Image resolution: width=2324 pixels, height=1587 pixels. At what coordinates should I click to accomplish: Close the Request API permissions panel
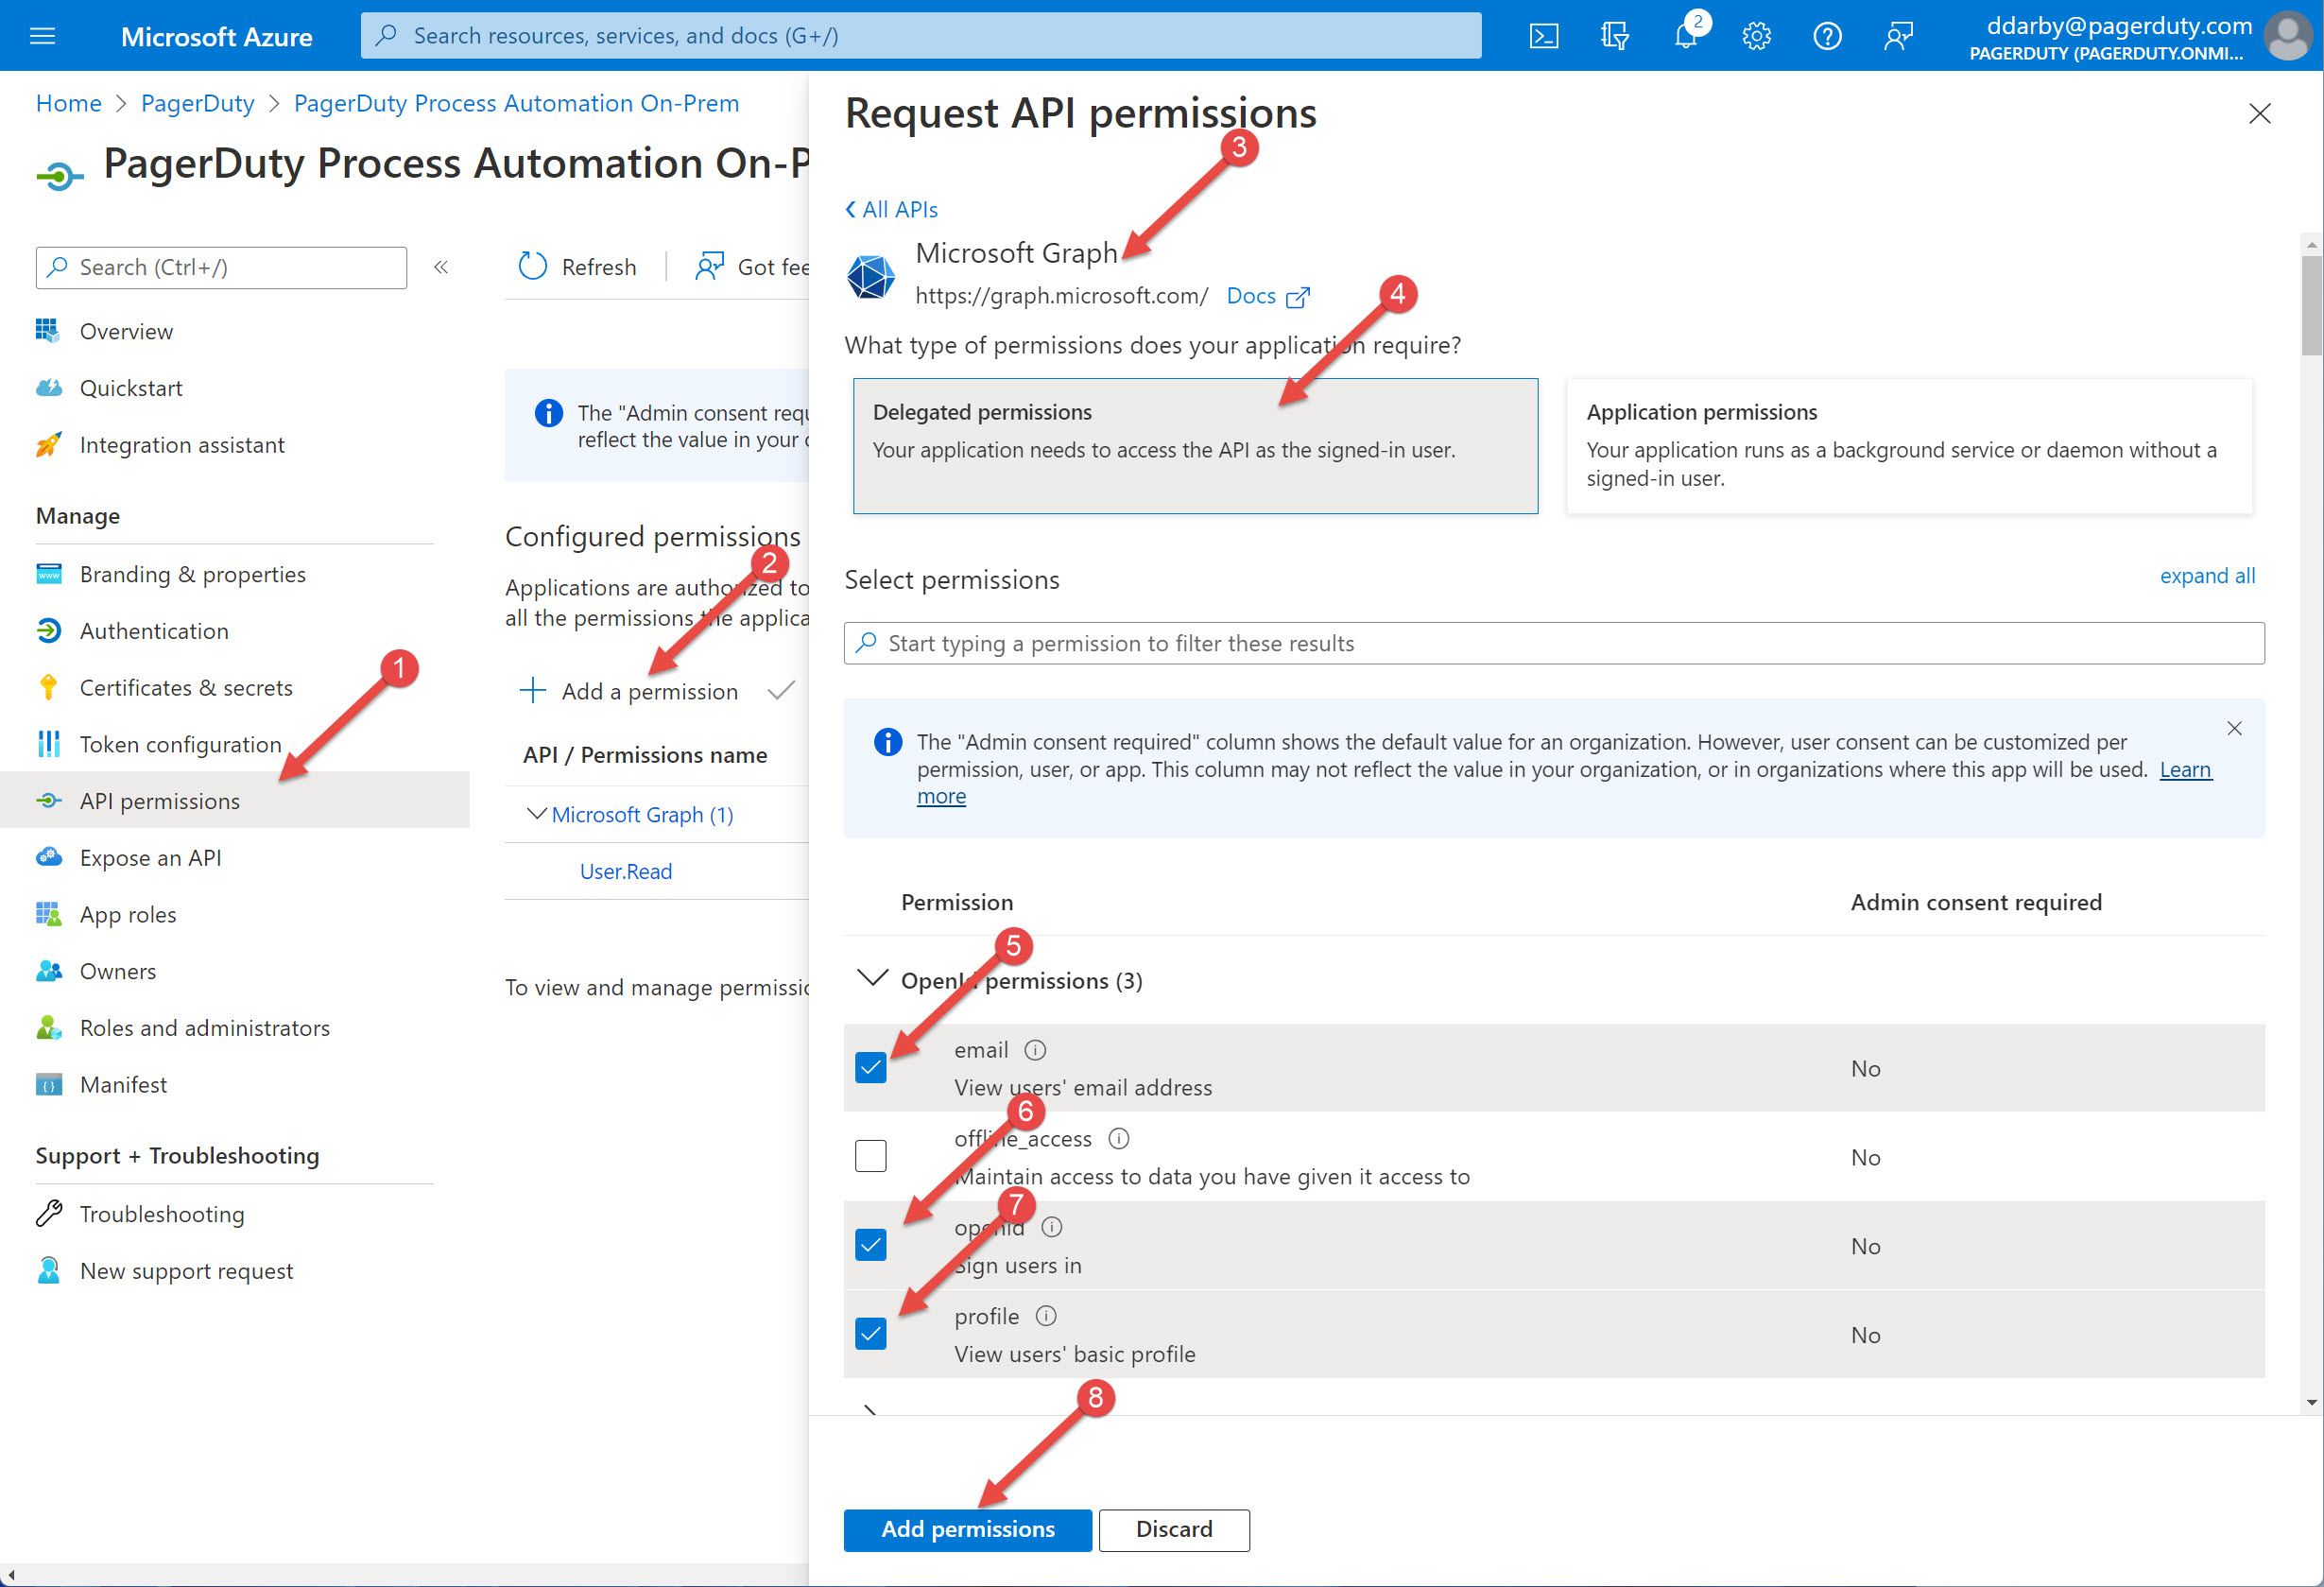point(2259,114)
